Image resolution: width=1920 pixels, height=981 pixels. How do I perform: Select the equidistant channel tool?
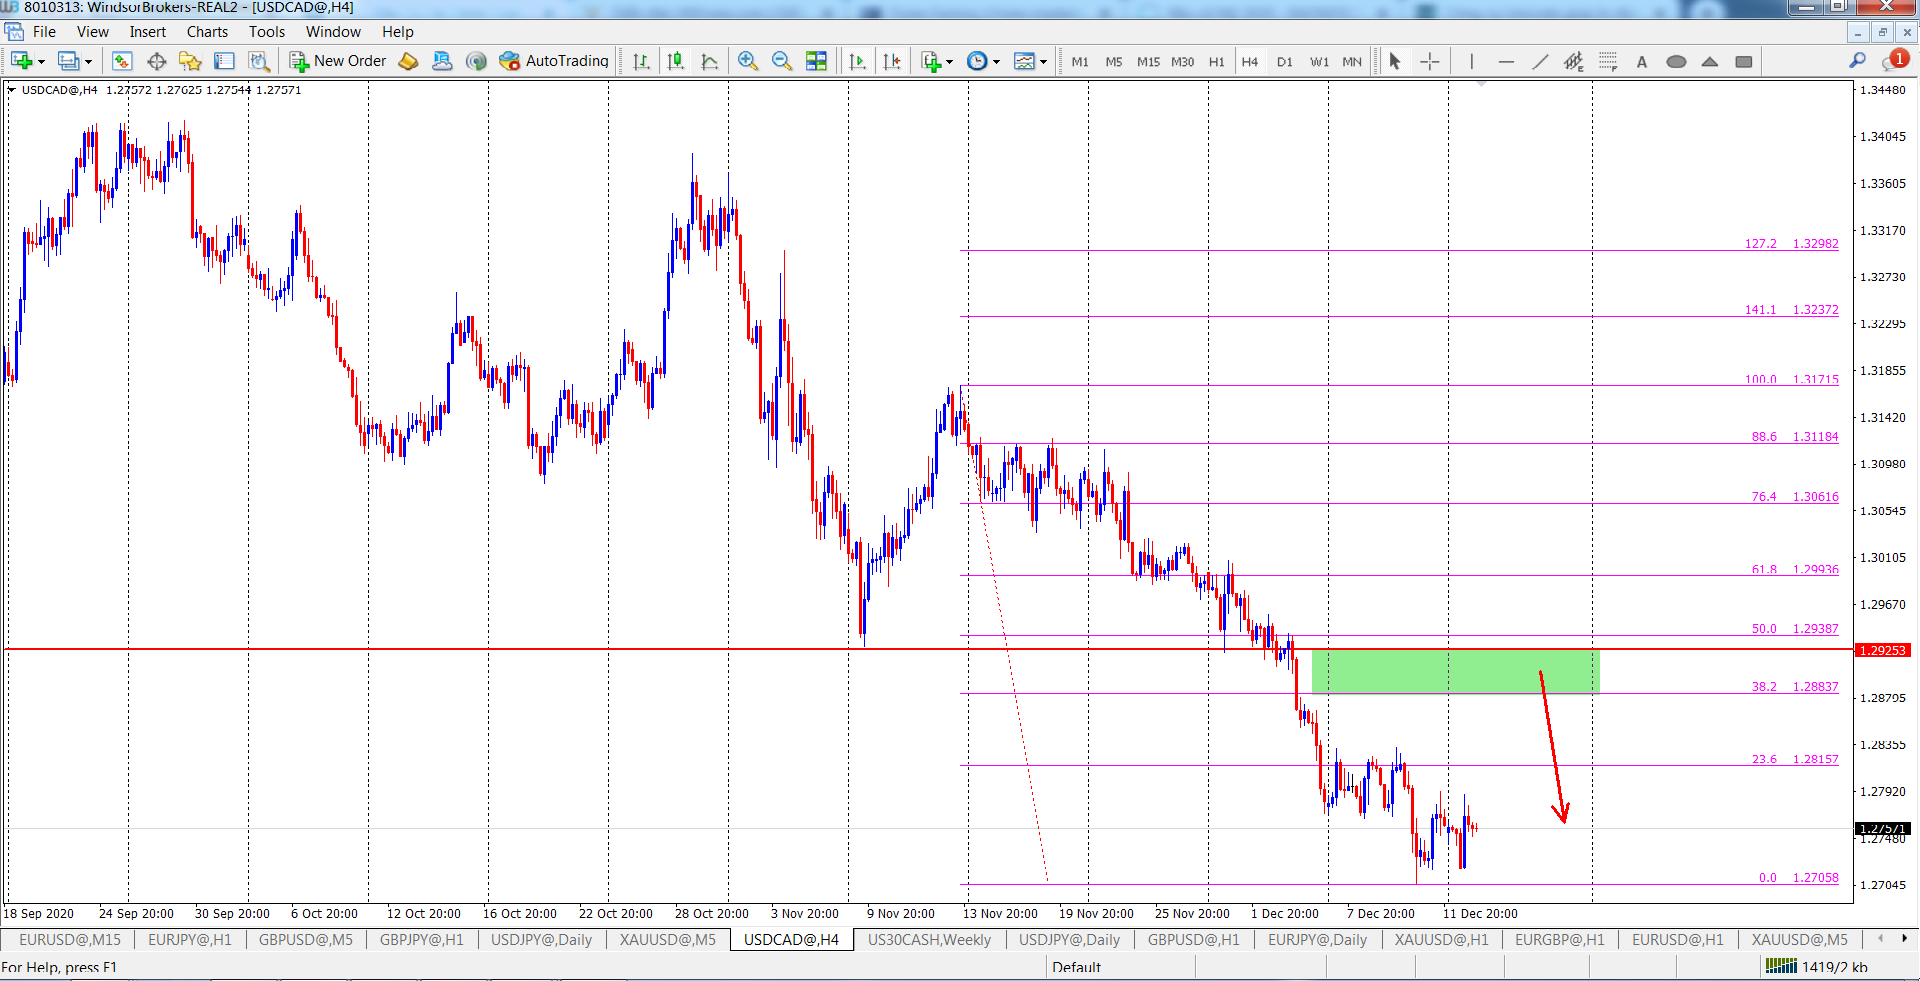(1574, 61)
